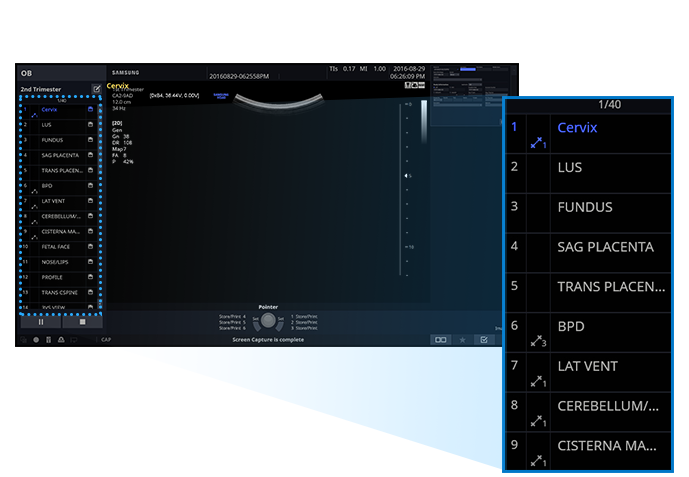Click the edit protocol icon beside 2nd Trimester
Viewport: 689px width, 477px height.
coord(96,89)
